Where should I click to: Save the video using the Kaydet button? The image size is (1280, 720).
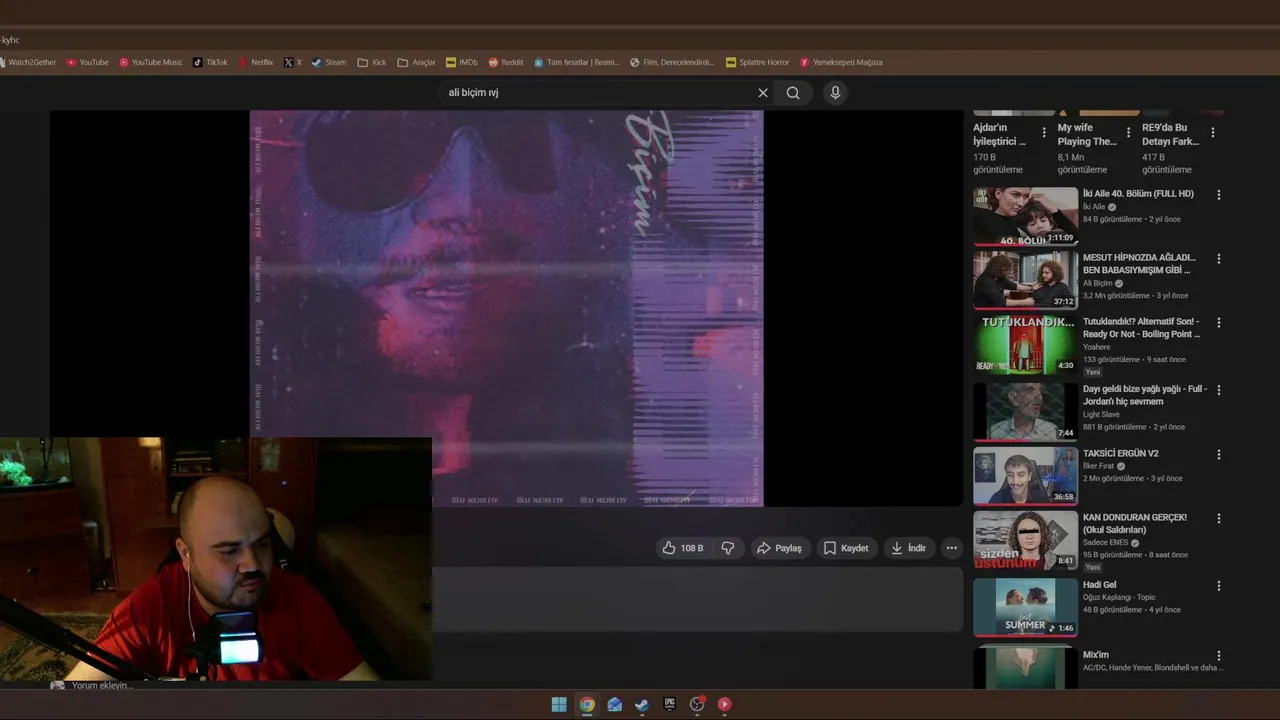846,548
